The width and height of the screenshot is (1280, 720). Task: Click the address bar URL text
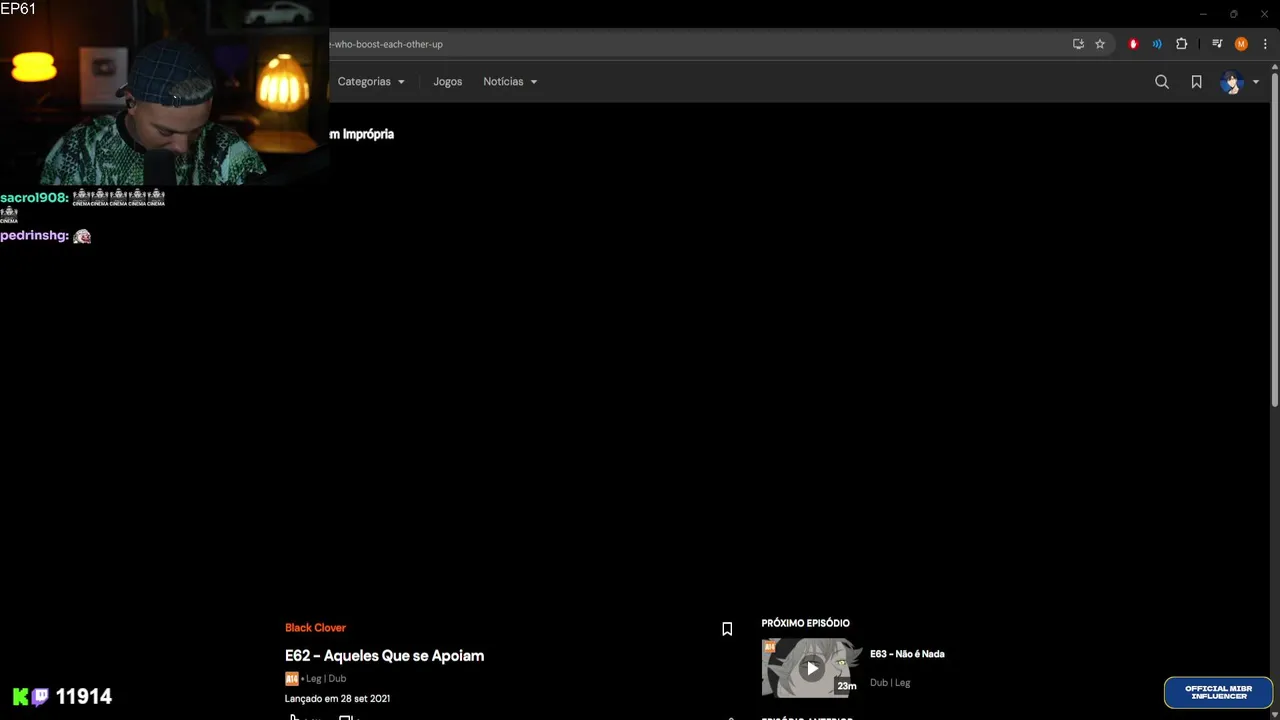tap(386, 44)
